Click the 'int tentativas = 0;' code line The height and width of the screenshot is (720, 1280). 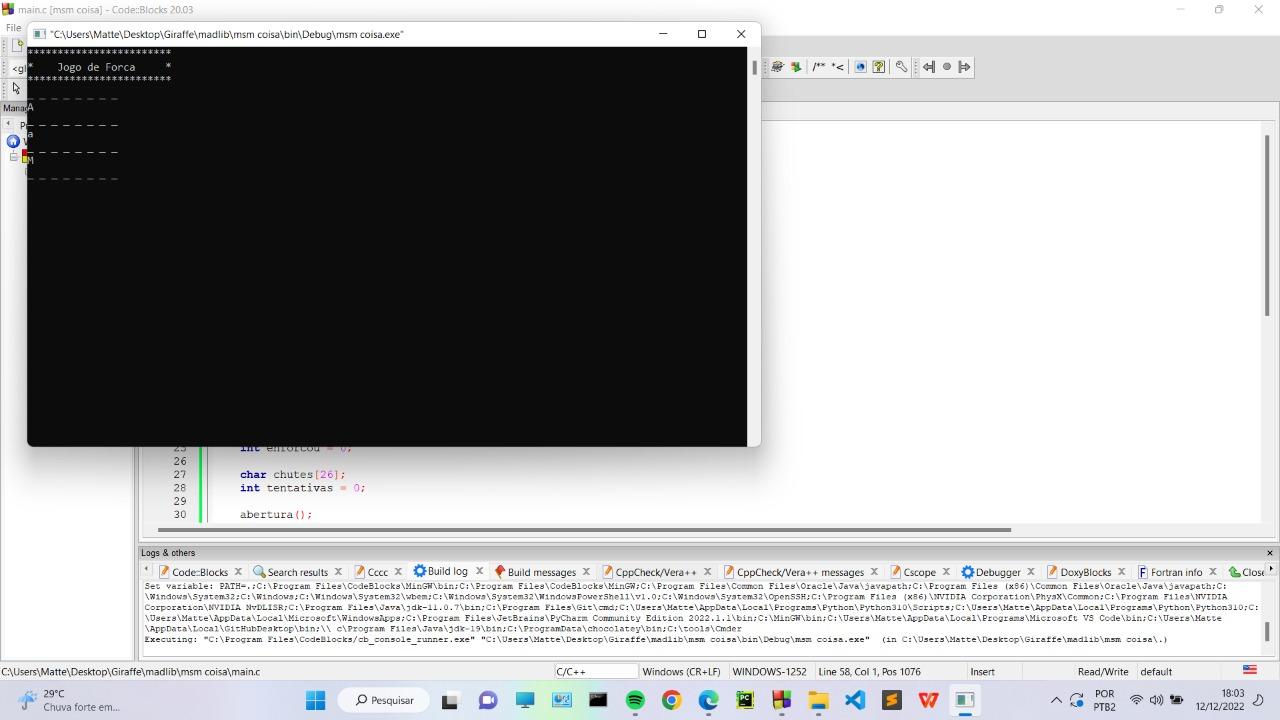[302, 488]
